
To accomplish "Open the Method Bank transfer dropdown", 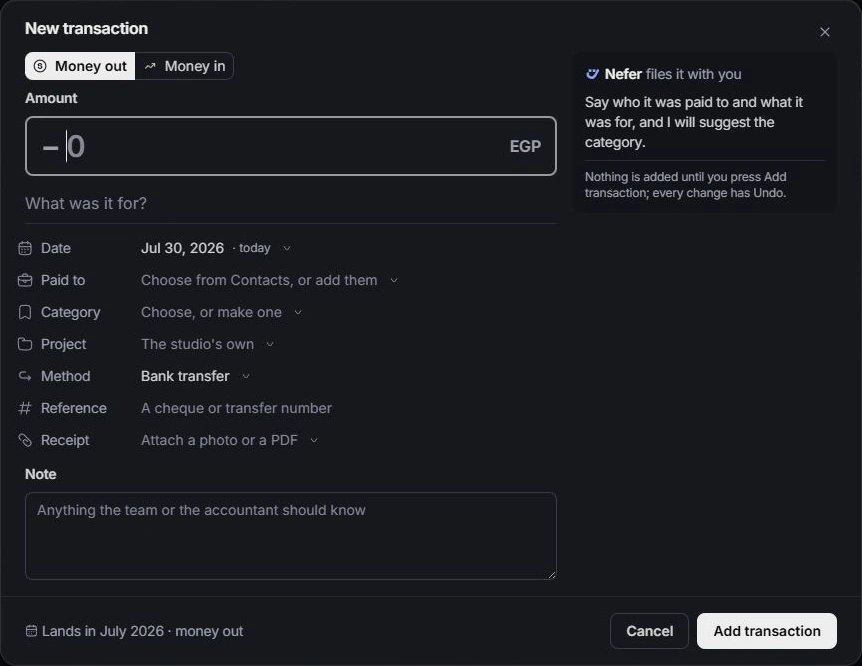I will coord(195,376).
